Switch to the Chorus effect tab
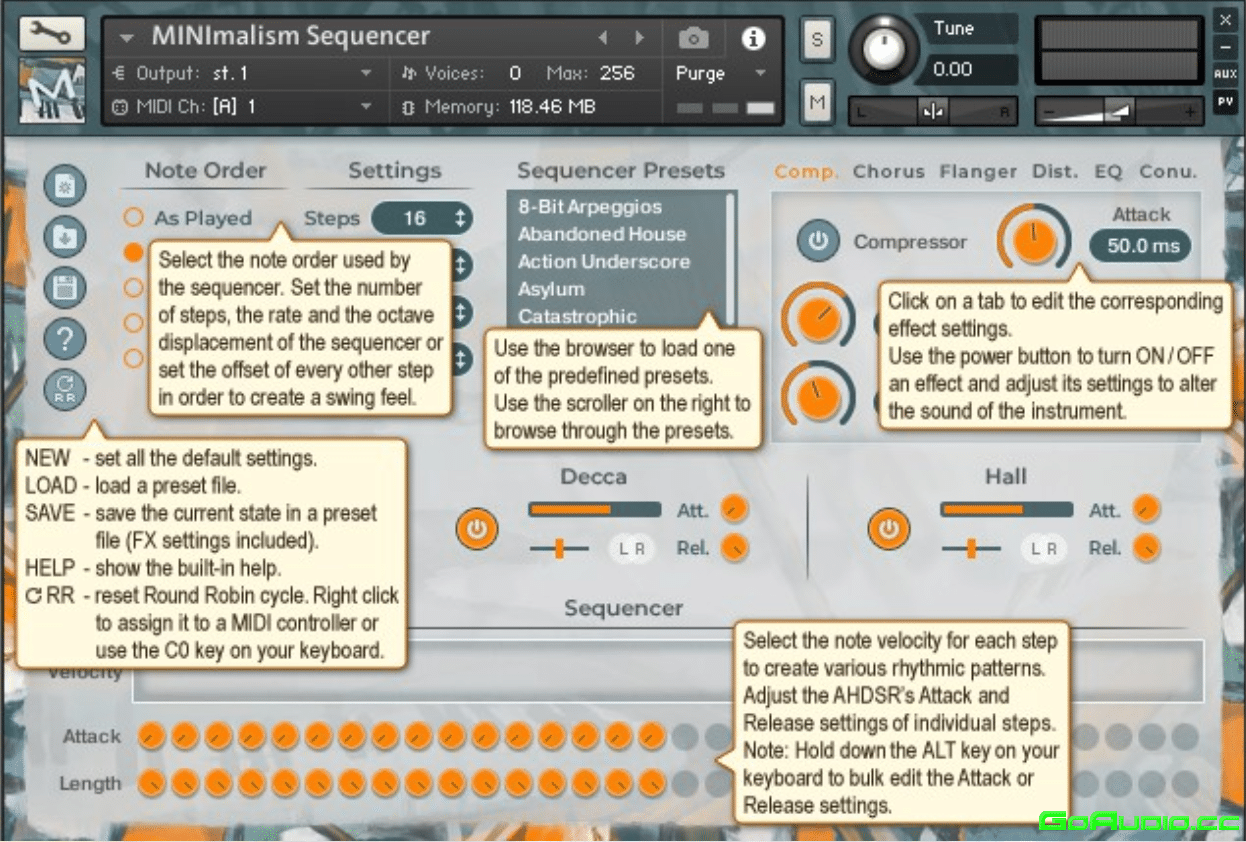 click(888, 171)
